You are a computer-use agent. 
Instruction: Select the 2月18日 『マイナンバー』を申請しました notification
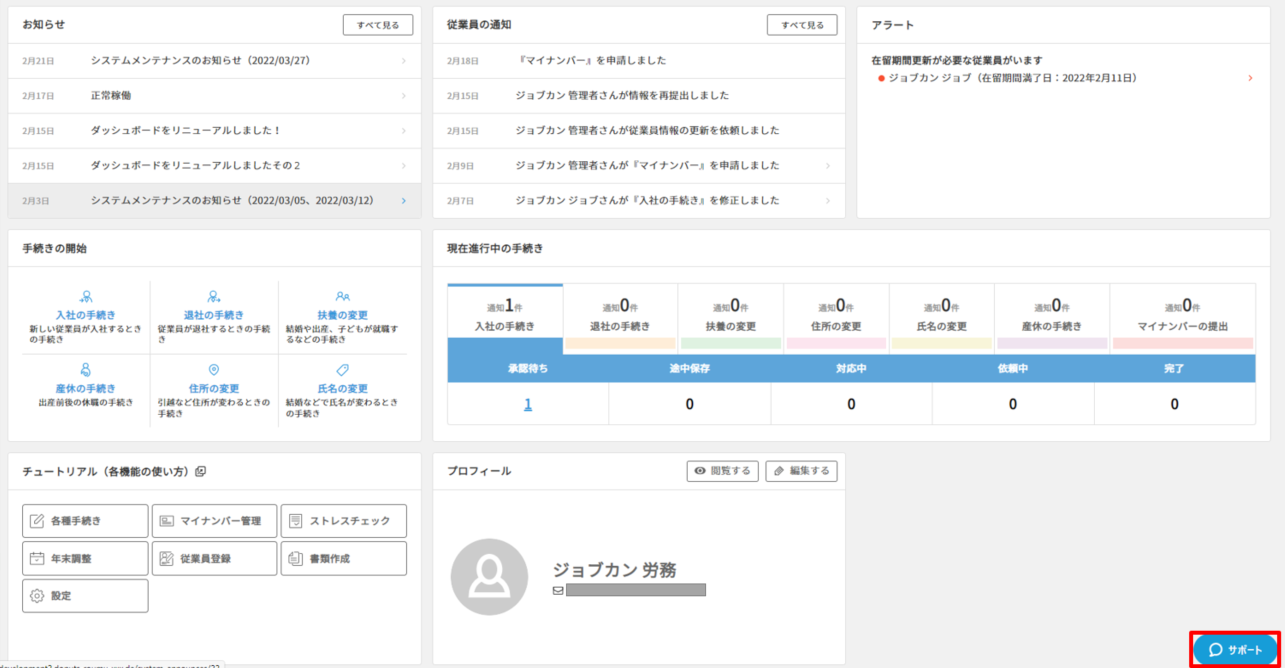click(639, 61)
